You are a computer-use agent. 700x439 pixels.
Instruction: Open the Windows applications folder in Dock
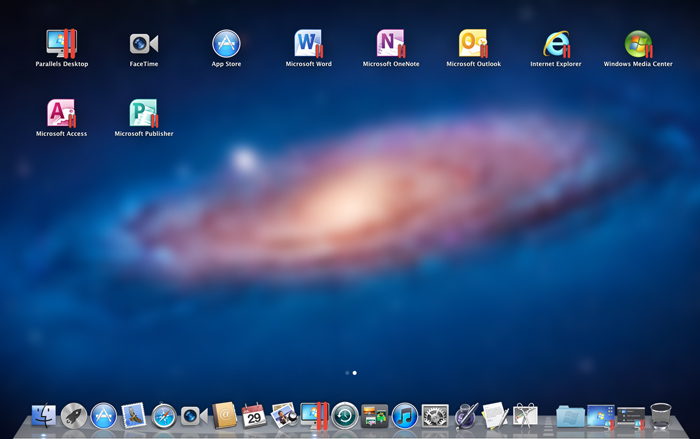coord(571,417)
